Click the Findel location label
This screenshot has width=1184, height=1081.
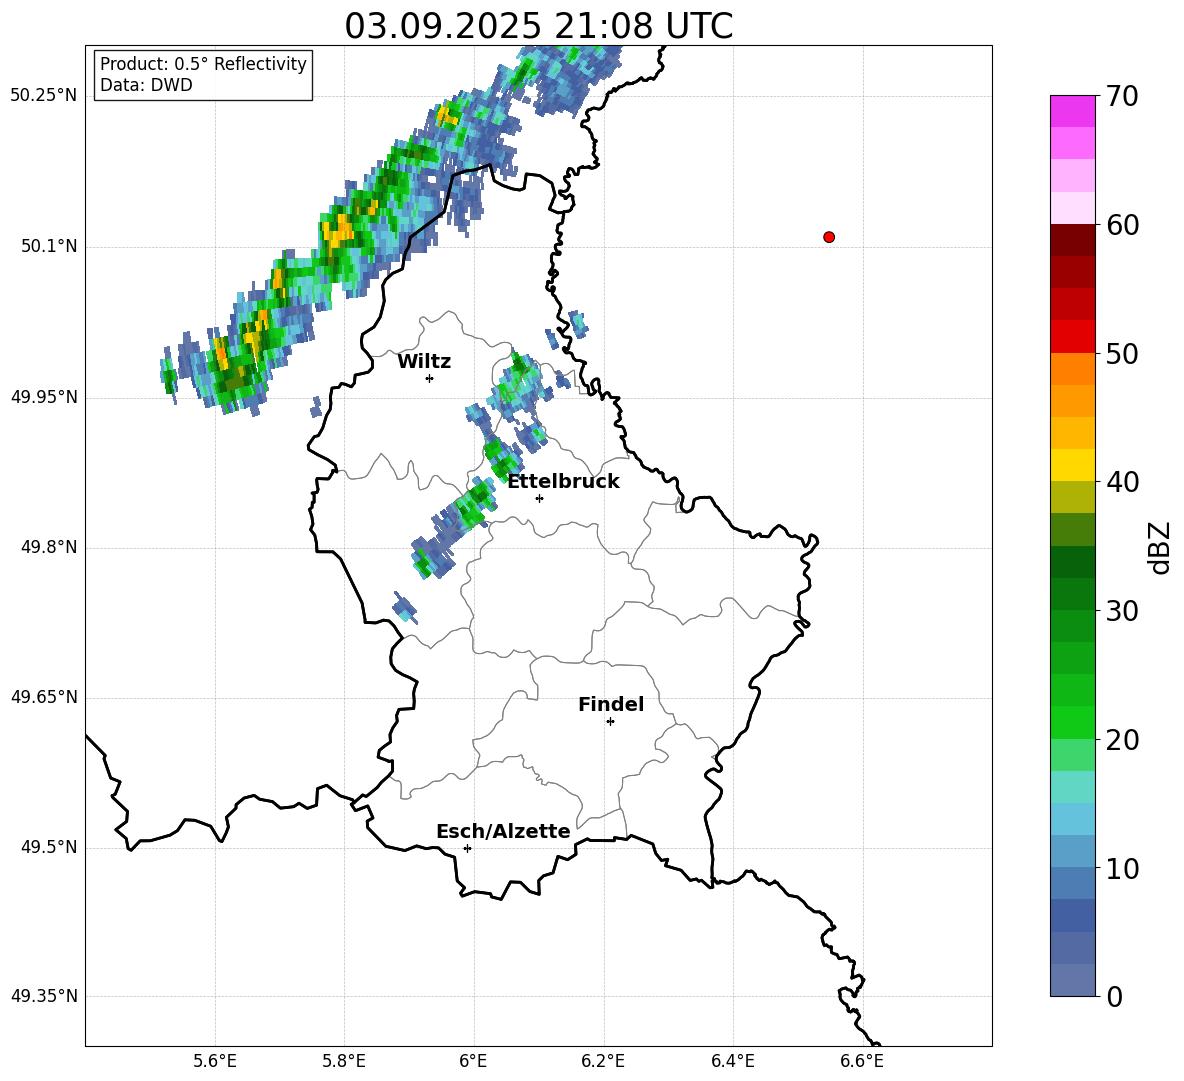pos(611,704)
